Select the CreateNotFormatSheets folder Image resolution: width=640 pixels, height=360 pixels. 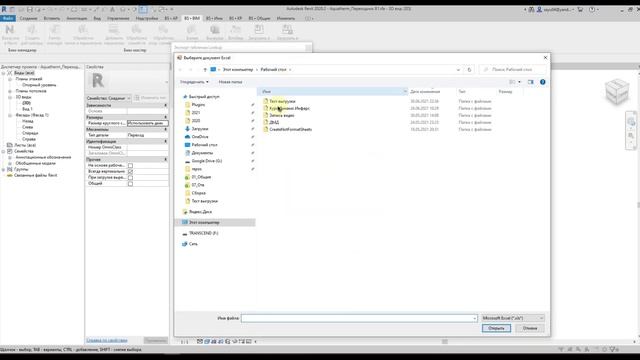(x=290, y=129)
